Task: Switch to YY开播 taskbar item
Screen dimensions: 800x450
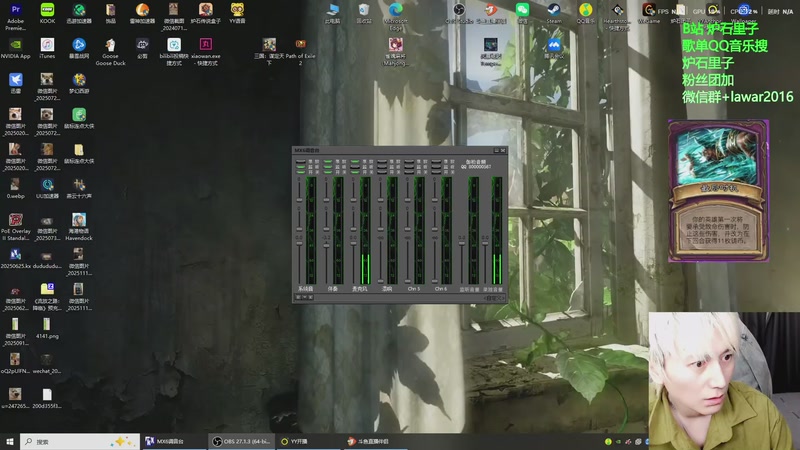Action: pyautogui.click(x=308, y=441)
